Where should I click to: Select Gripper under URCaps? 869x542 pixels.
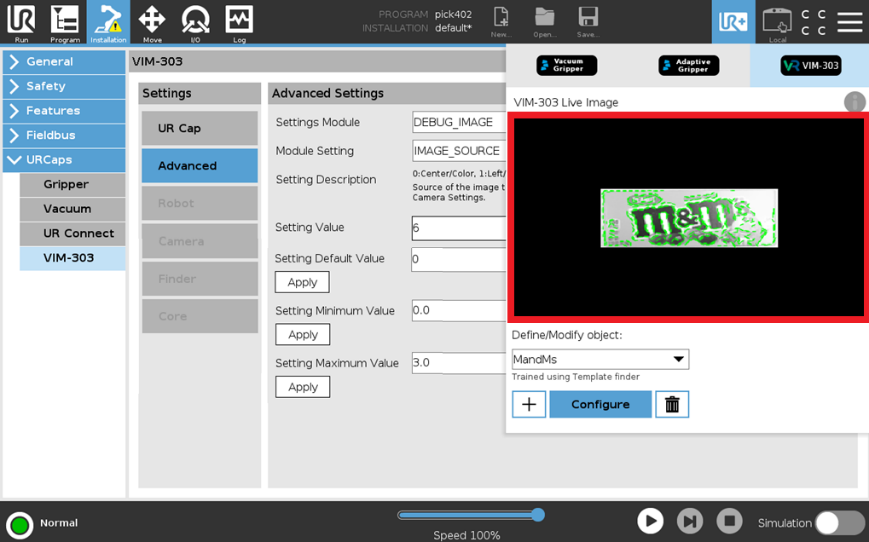click(72, 184)
